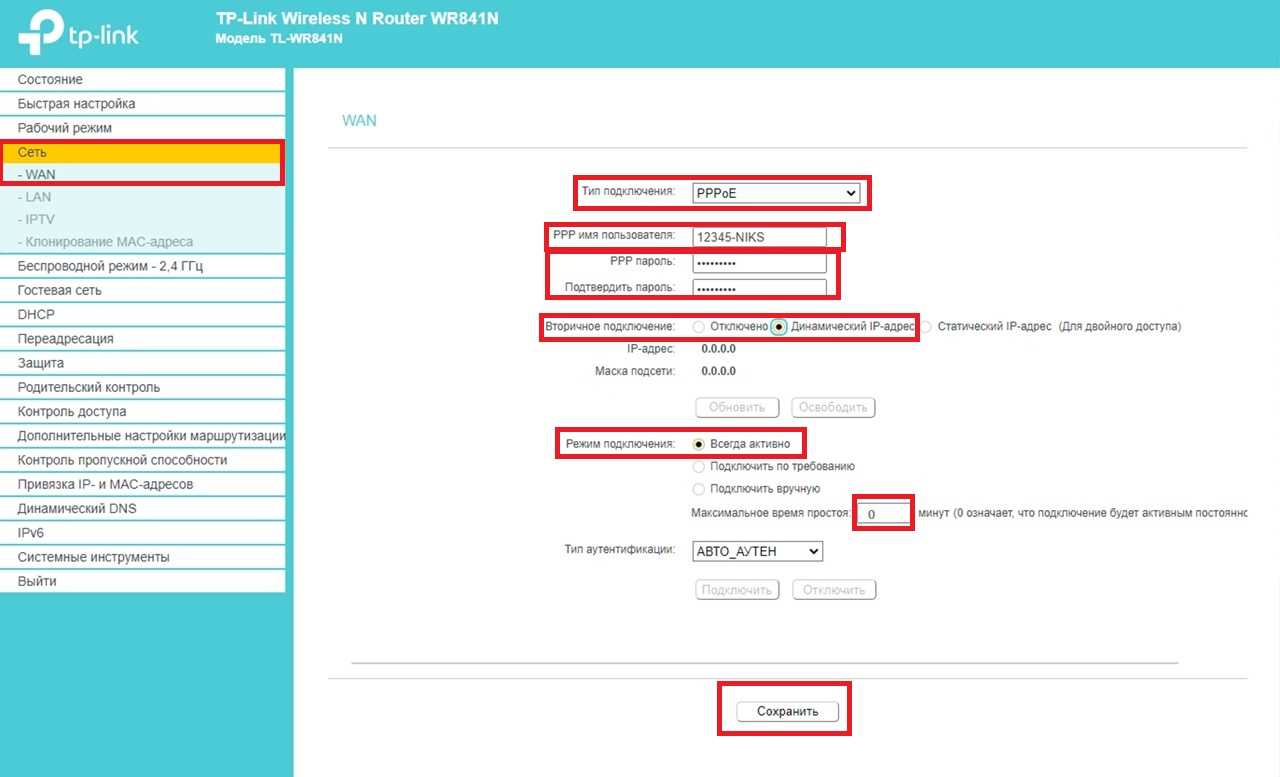
Task: Click the Маска подсети value 0.0.0.0
Action: 718,371
